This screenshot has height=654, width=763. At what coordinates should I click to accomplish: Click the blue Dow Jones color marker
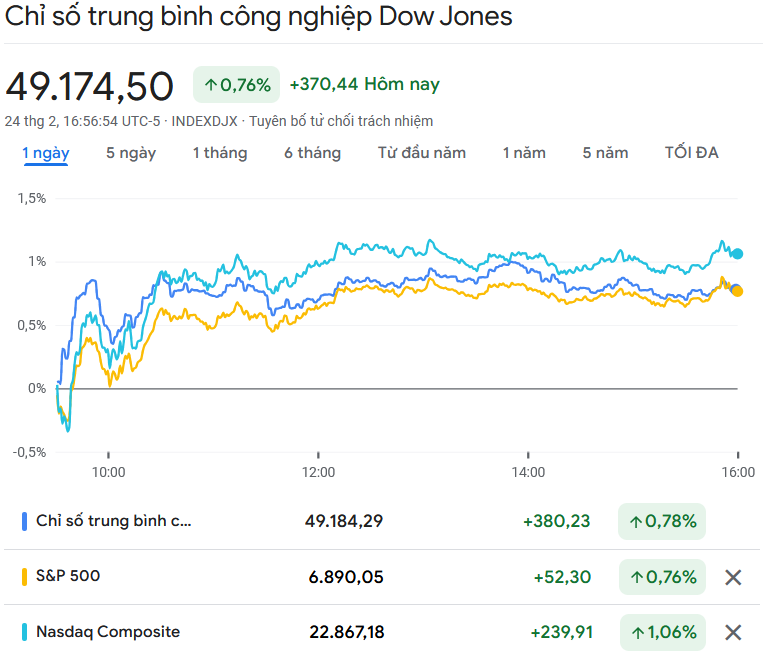coord(24,521)
